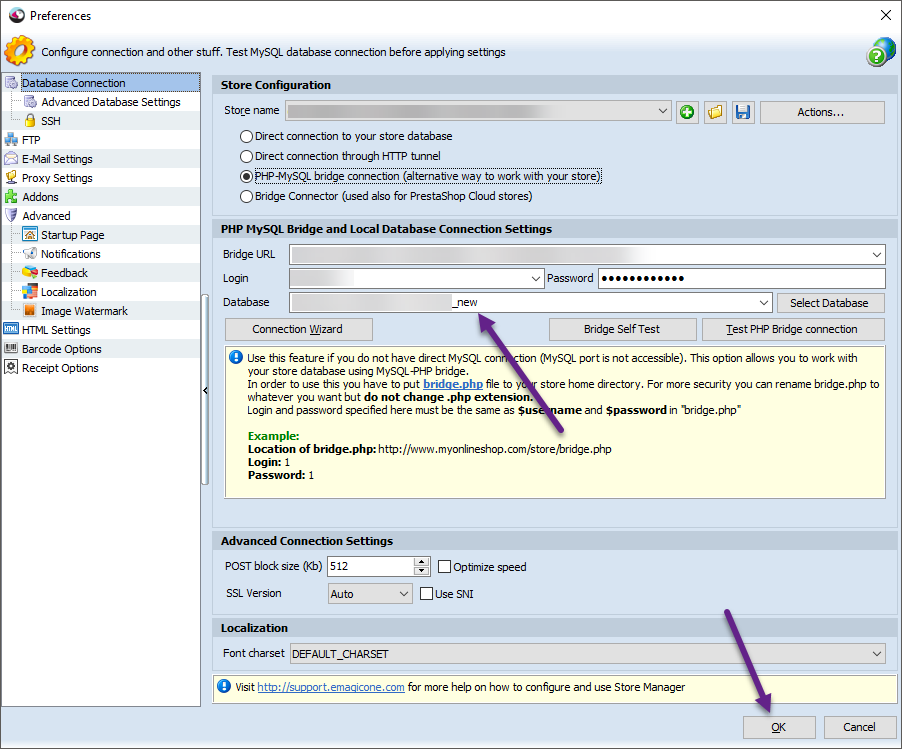Click the Notifications icon
Viewport: 902px width, 749px height.
[30, 254]
